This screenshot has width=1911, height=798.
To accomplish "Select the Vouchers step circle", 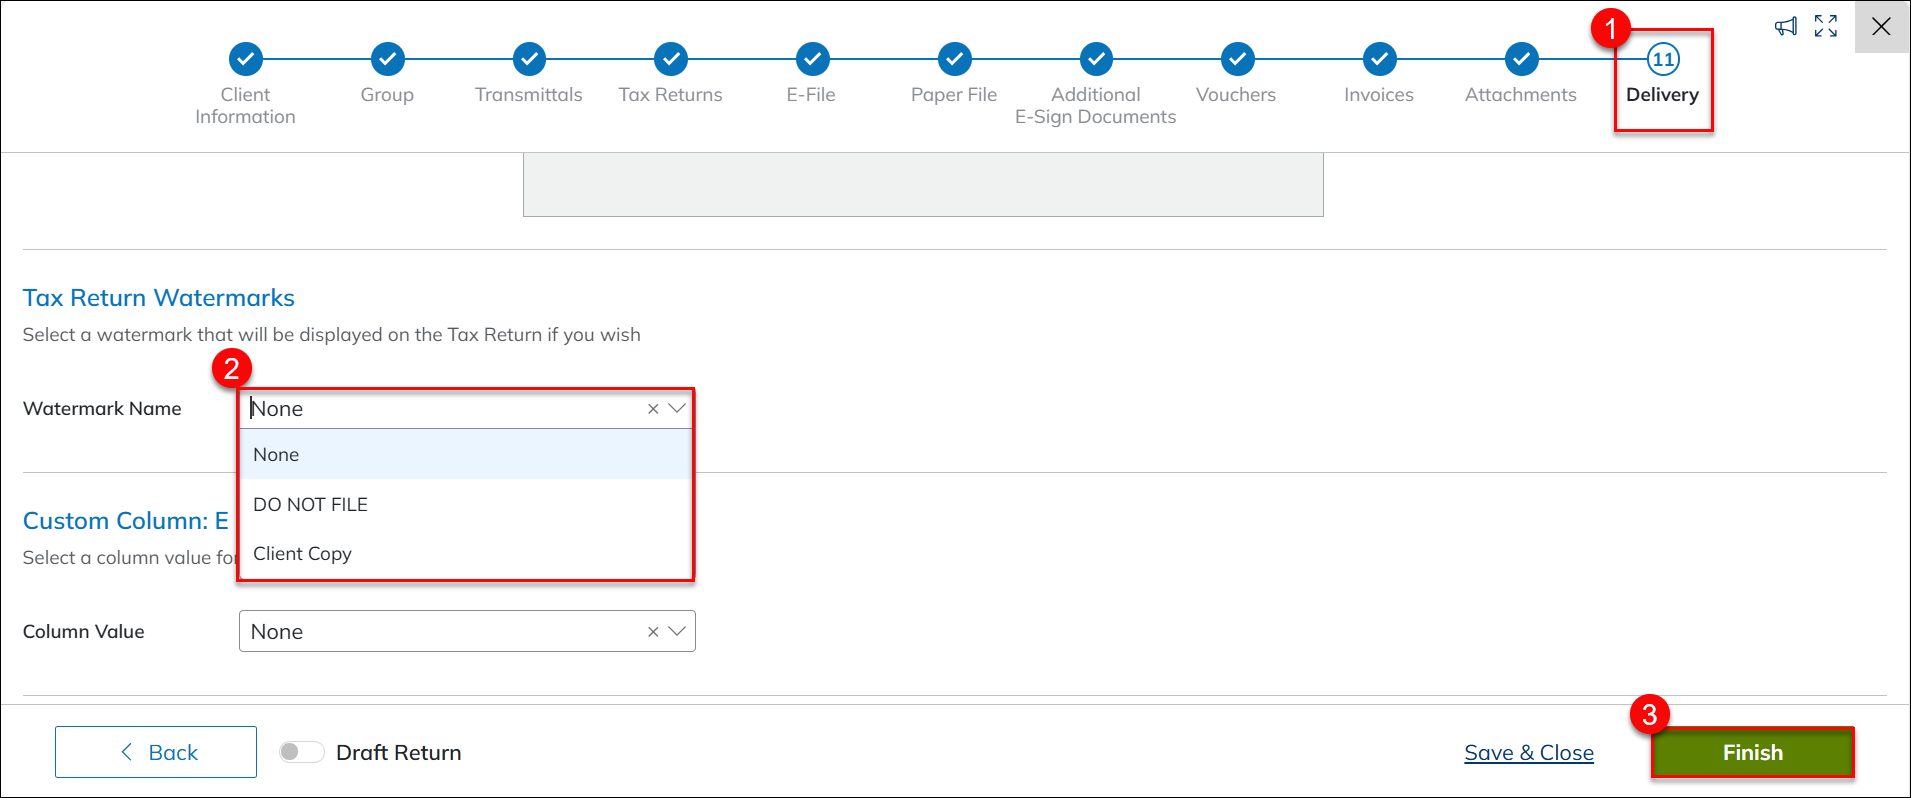I will tap(1237, 59).
